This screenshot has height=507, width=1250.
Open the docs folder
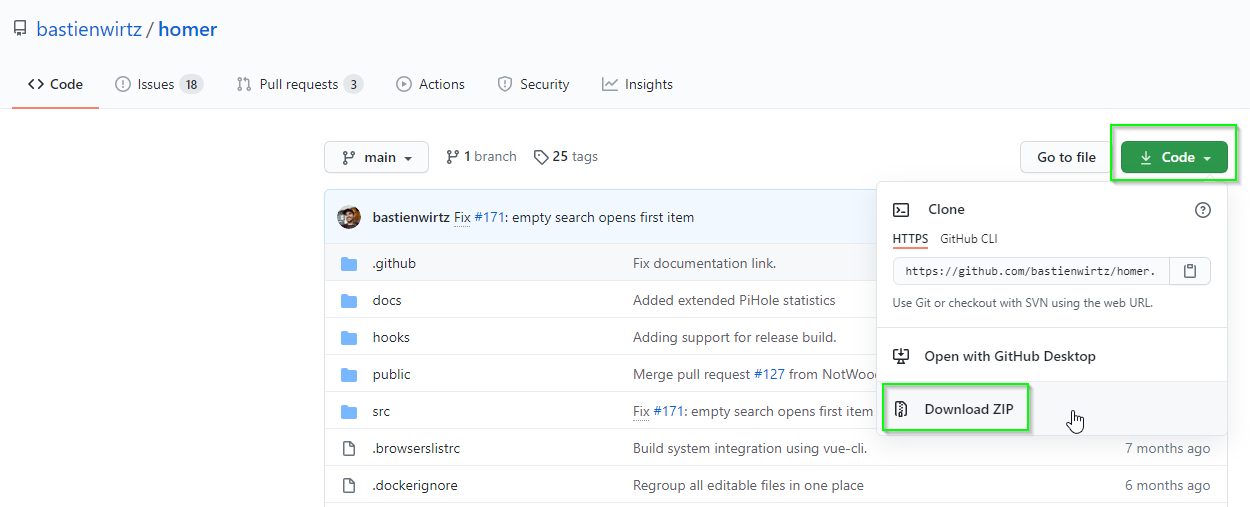point(387,300)
